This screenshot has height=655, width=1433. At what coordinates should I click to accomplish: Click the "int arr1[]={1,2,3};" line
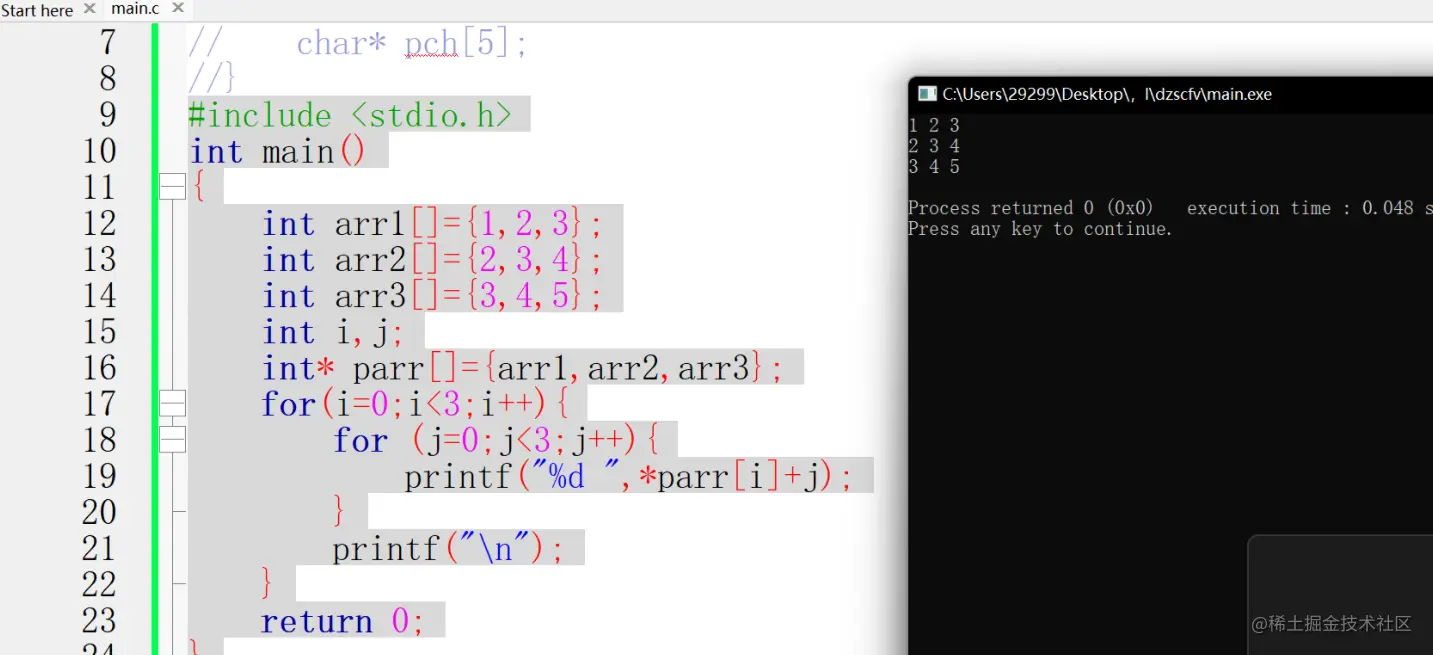[432, 224]
